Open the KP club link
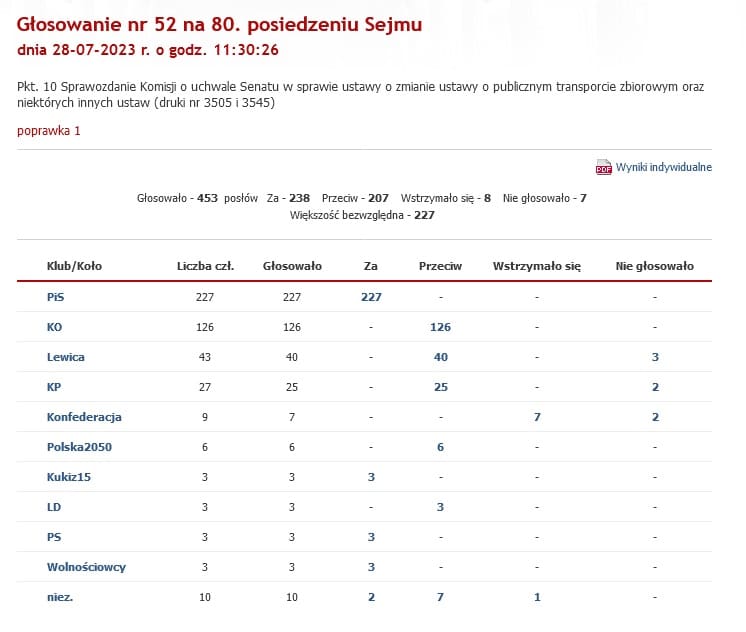Screen dimensions: 746x632 [55, 387]
